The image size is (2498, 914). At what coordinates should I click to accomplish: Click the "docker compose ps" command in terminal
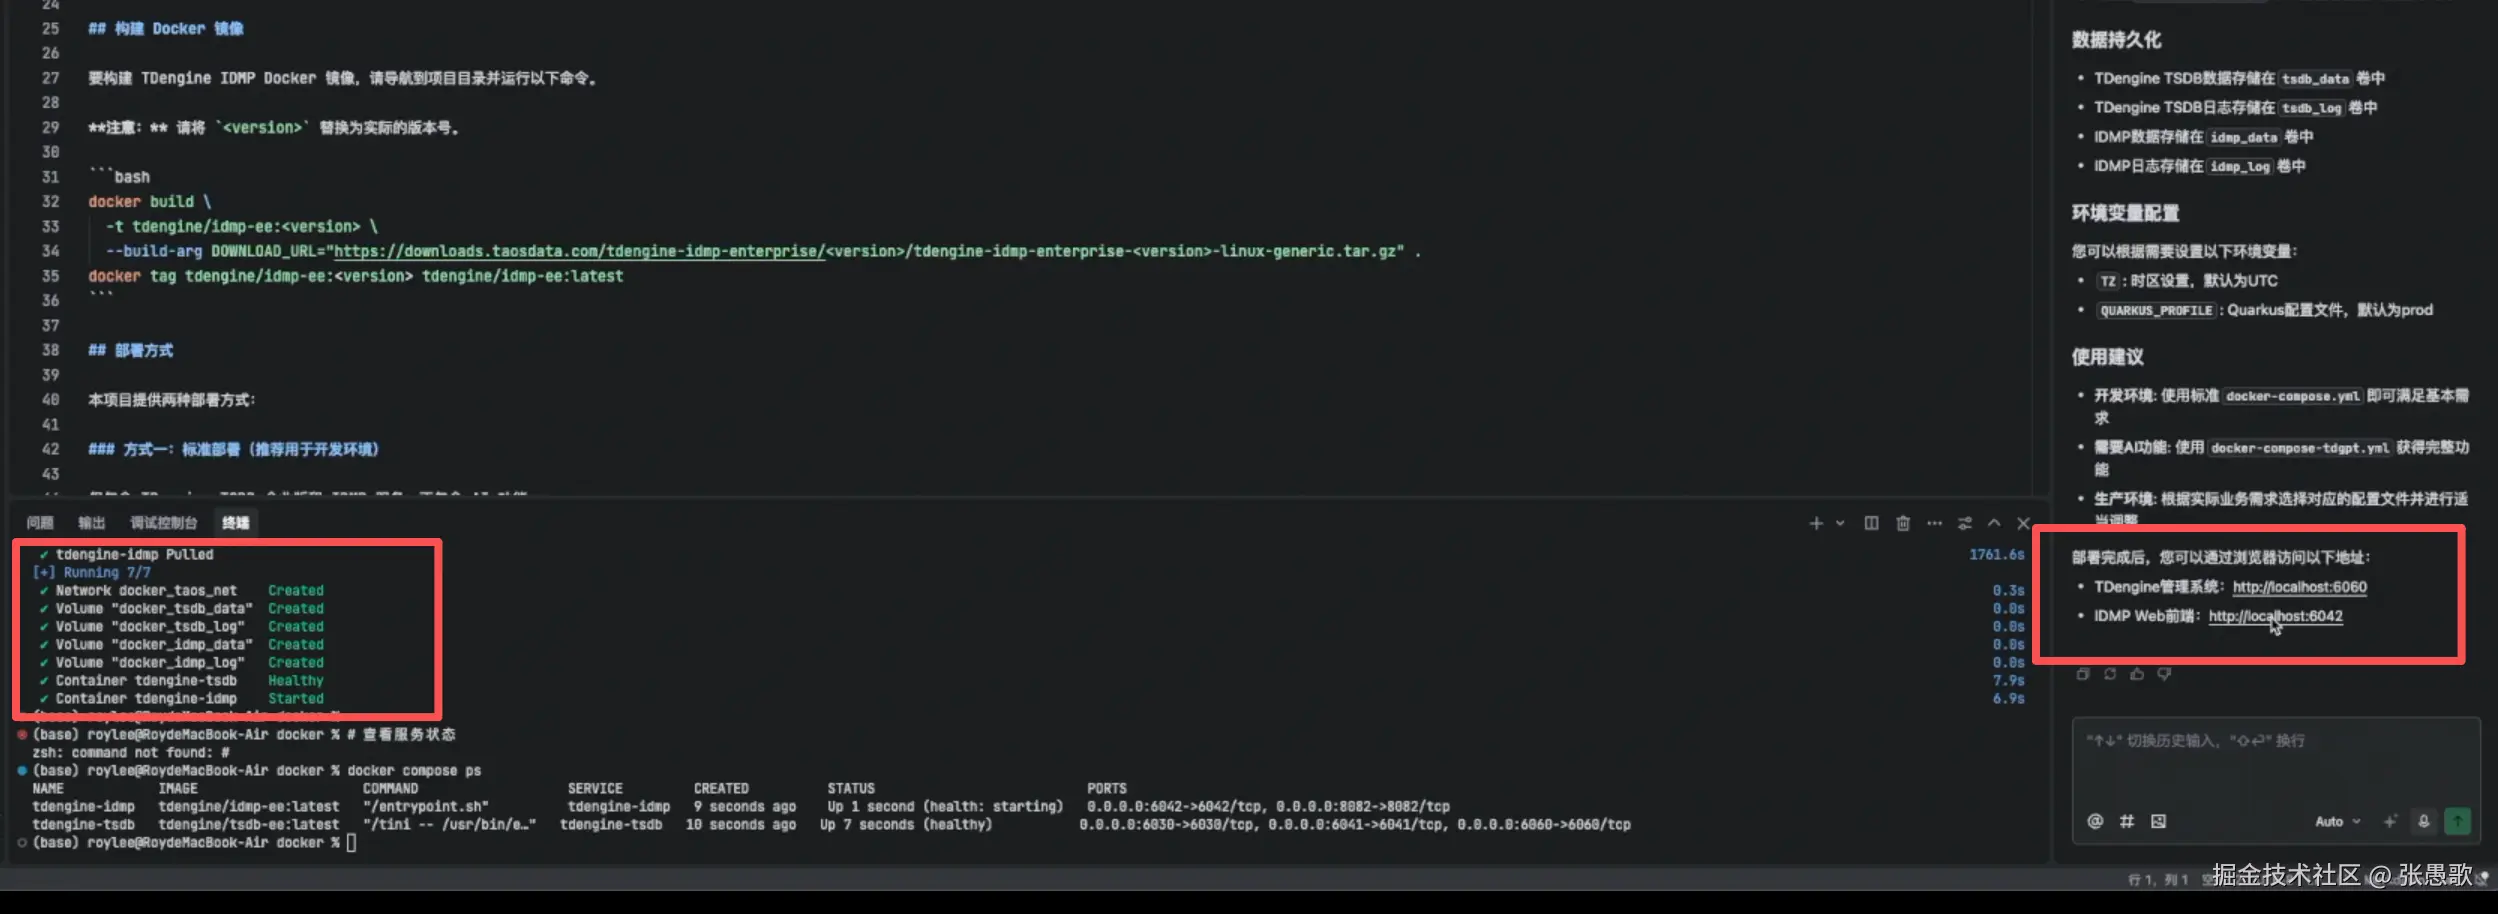[414, 770]
